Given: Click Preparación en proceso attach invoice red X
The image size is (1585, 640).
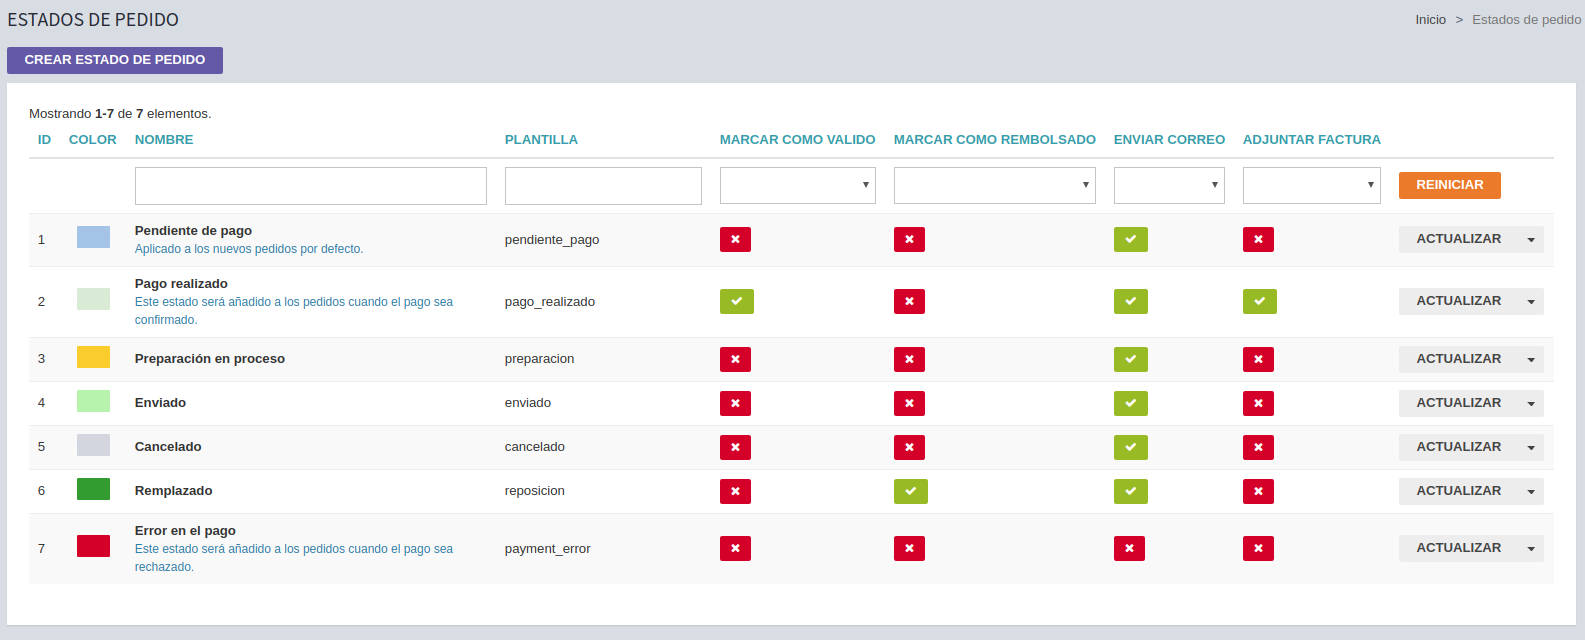Looking at the screenshot, I should click(x=1258, y=359).
